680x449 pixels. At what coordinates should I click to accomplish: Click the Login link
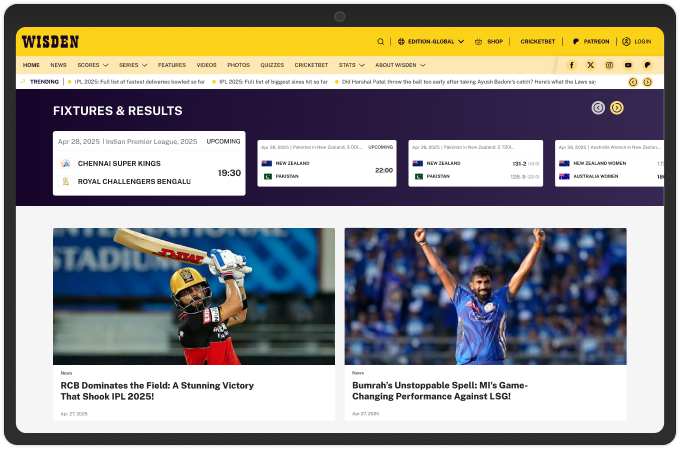point(643,42)
